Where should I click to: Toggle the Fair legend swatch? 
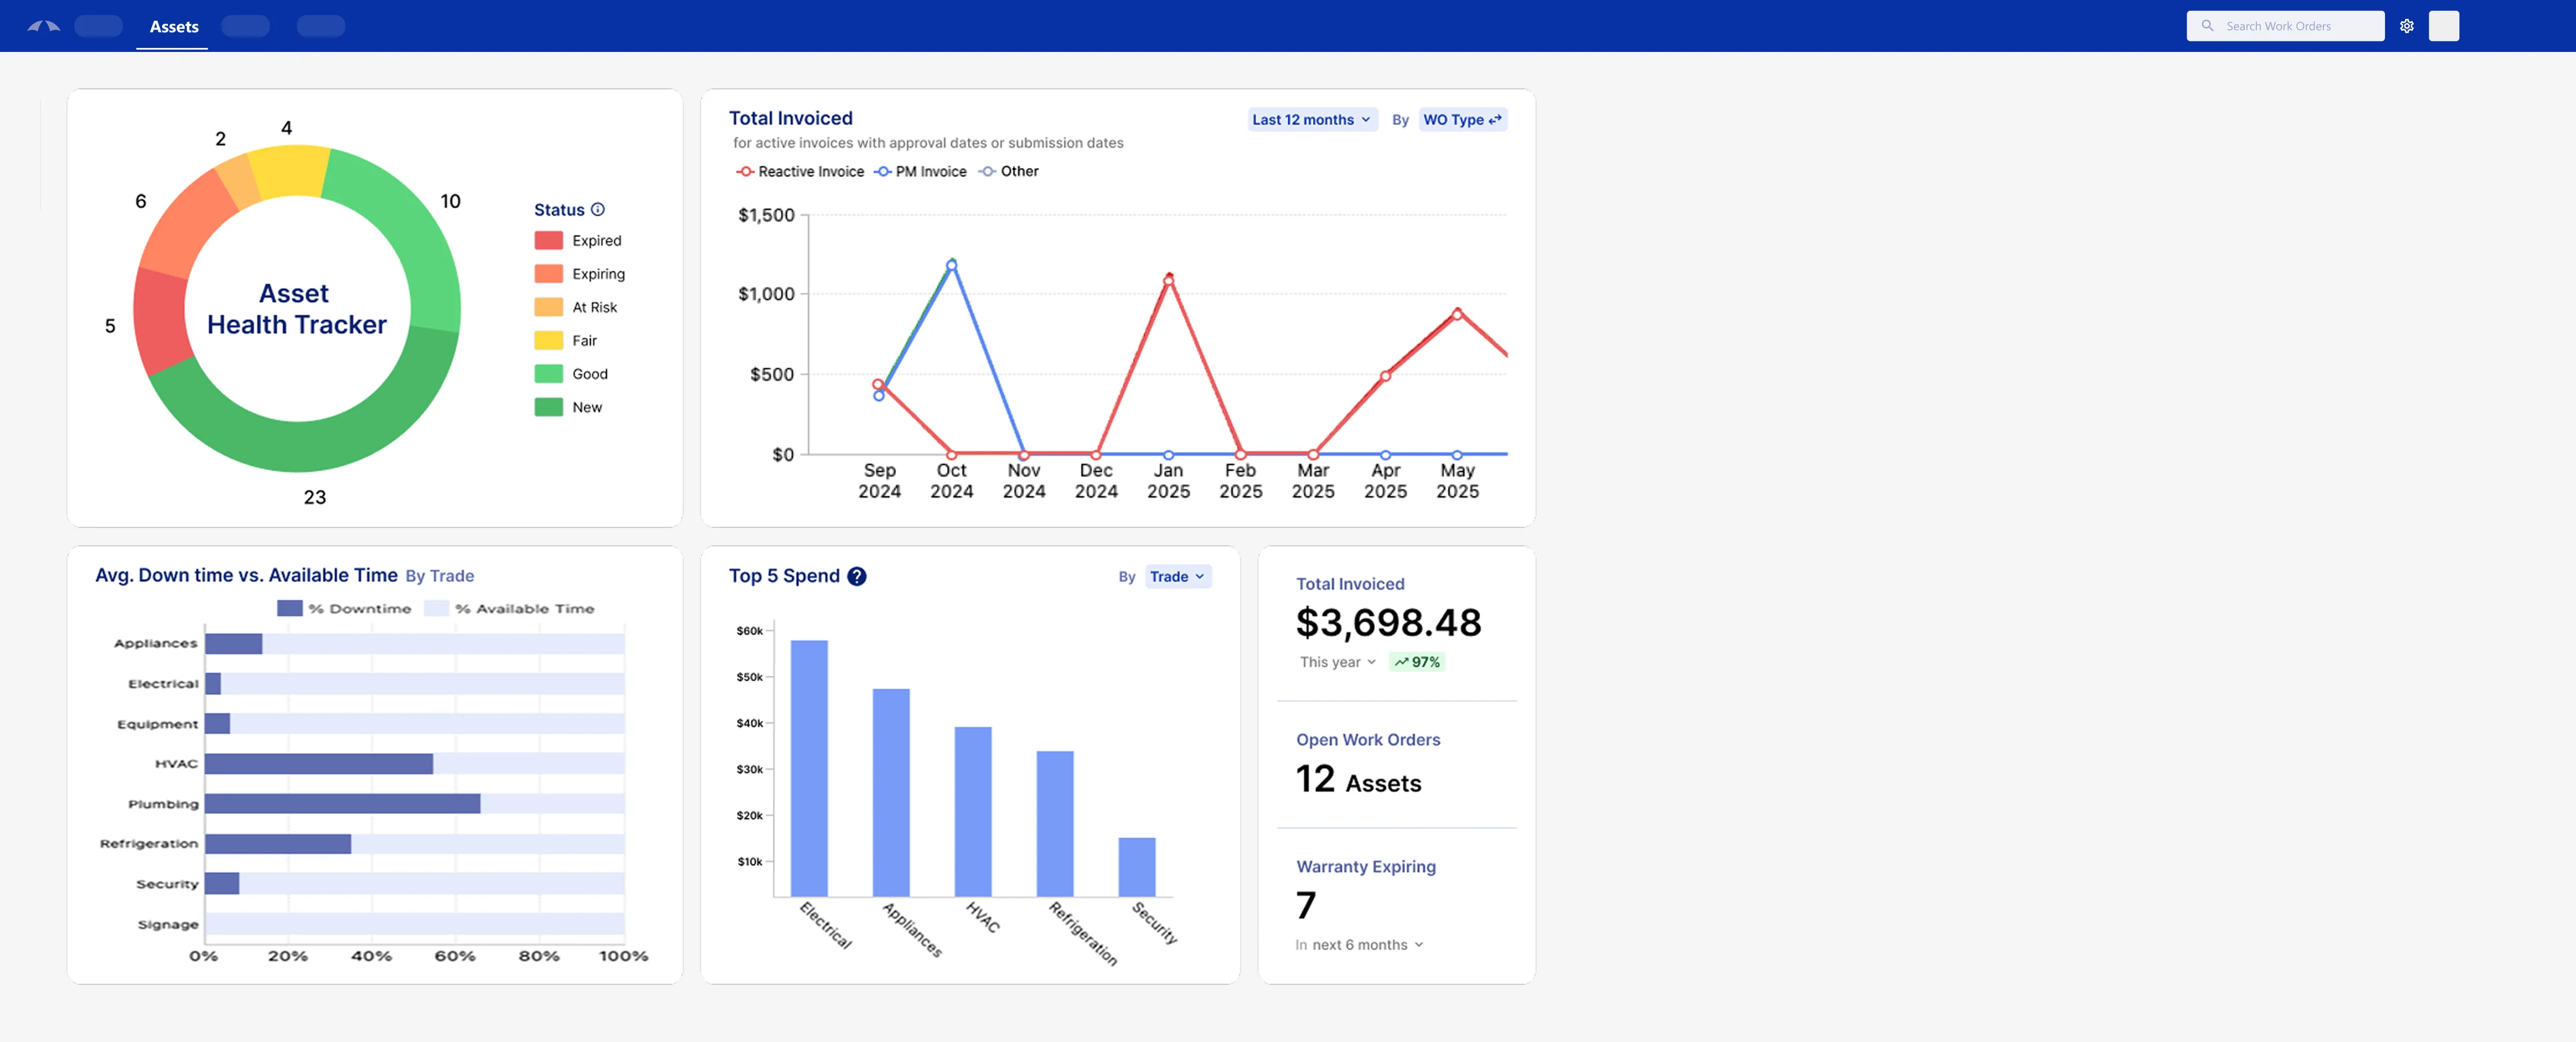click(548, 340)
